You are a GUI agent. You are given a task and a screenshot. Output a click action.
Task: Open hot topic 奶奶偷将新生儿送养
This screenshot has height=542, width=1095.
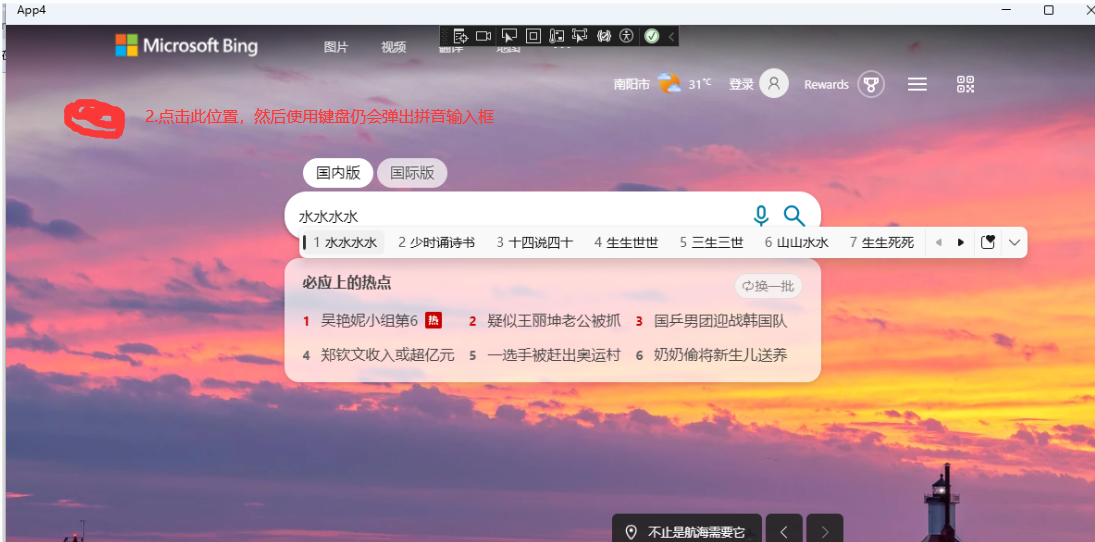[721, 356]
